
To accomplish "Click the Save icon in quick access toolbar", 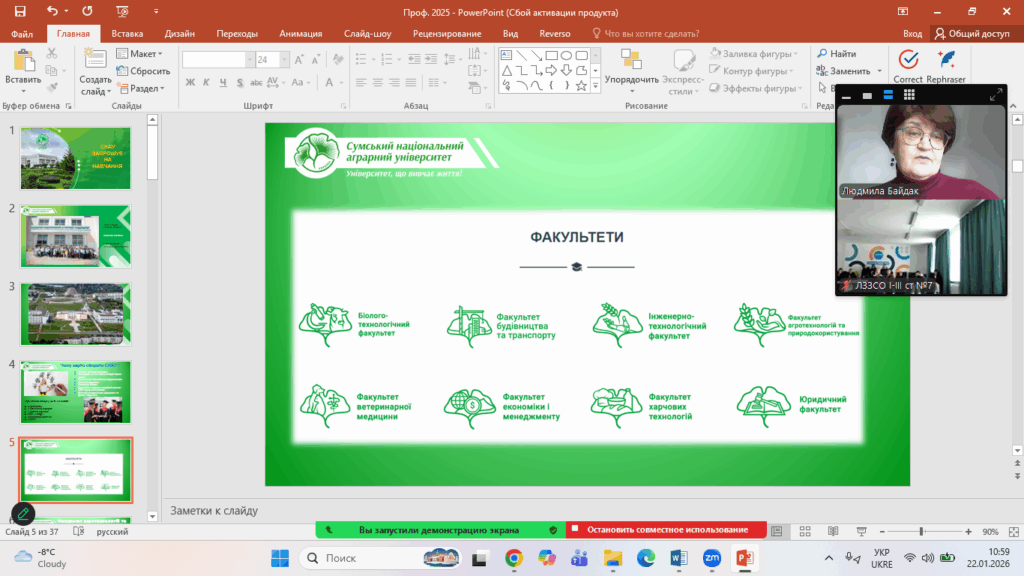I will pyautogui.click(x=20, y=12).
